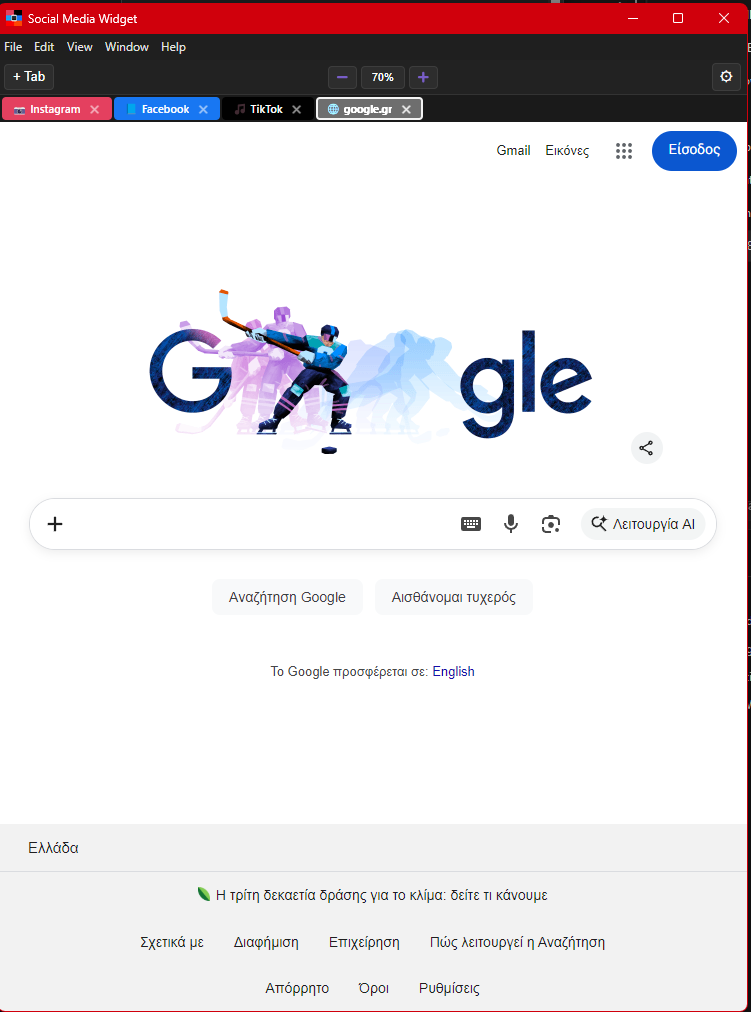This screenshot has width=751, height=1012.
Task: Open the Window menu
Action: (126, 47)
